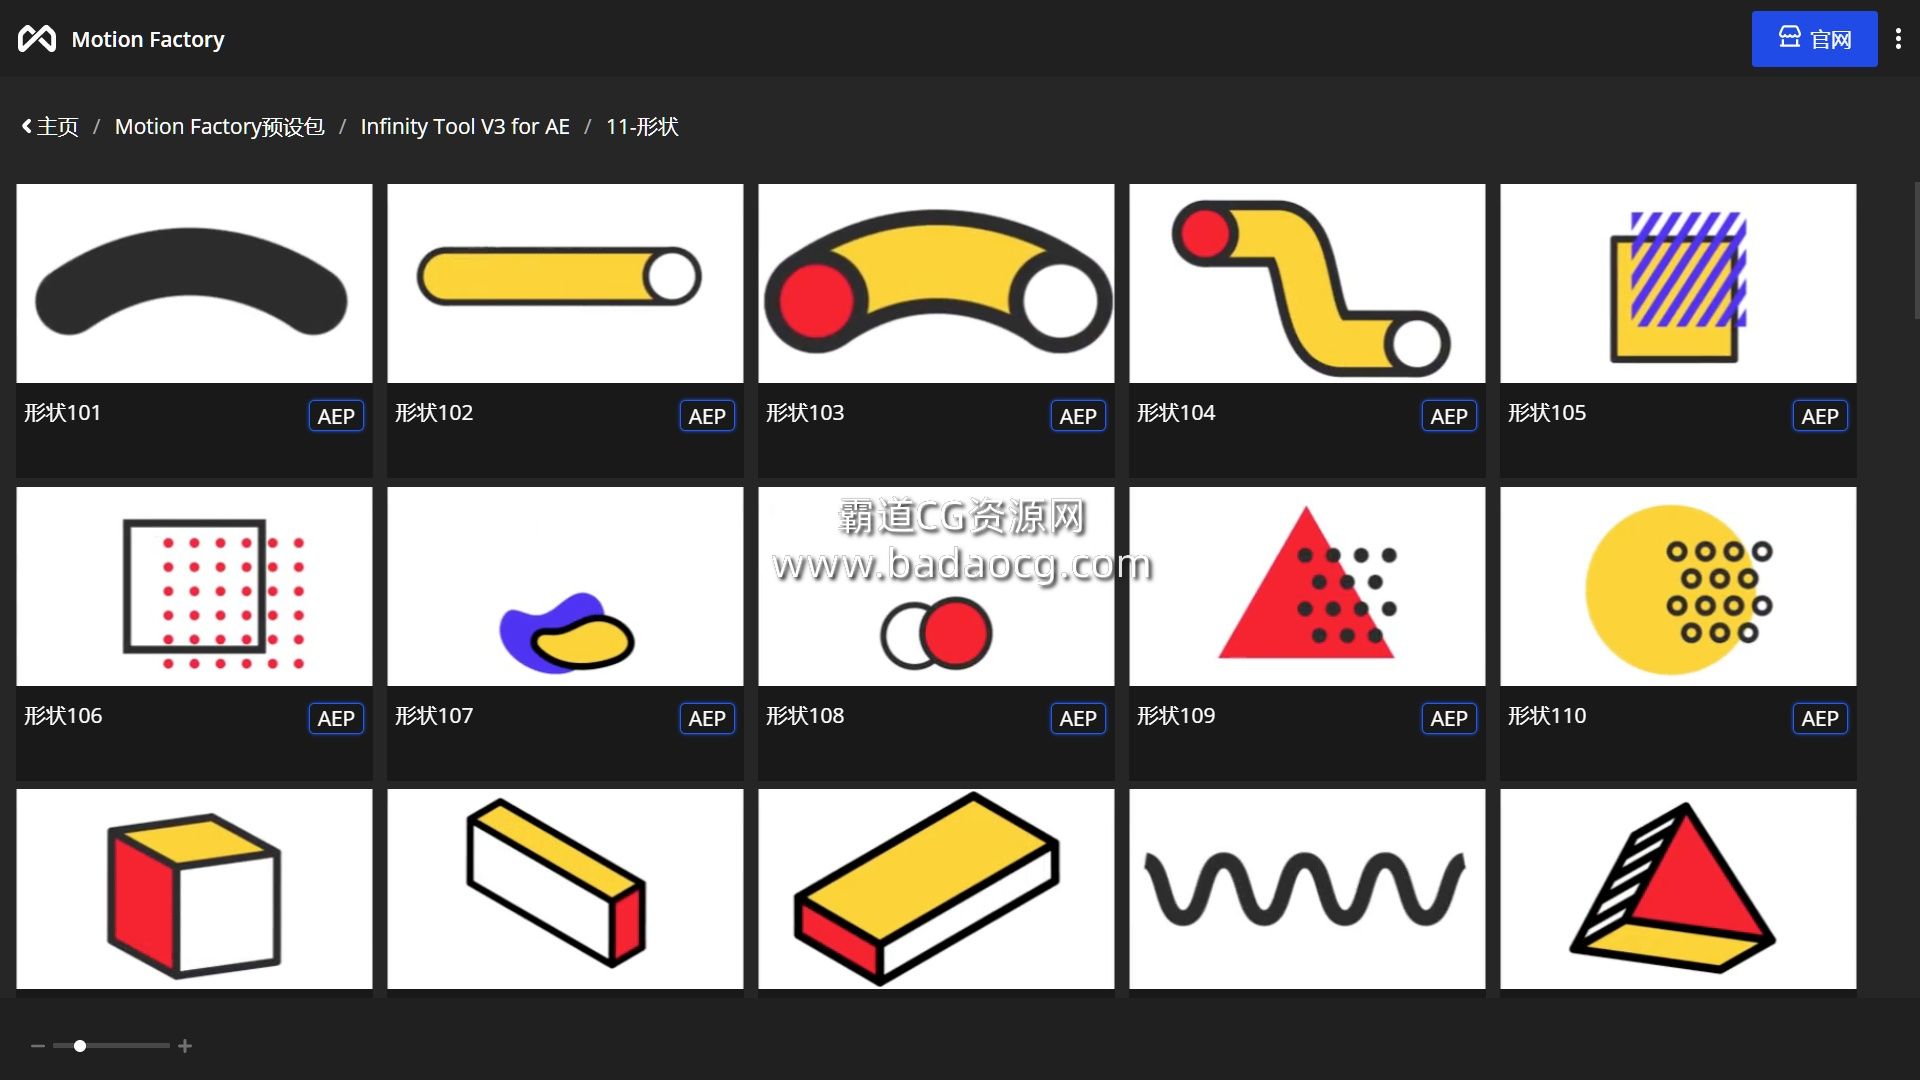Click the AEP badge on 形状108
The width and height of the screenshot is (1920, 1080).
coord(1078,718)
